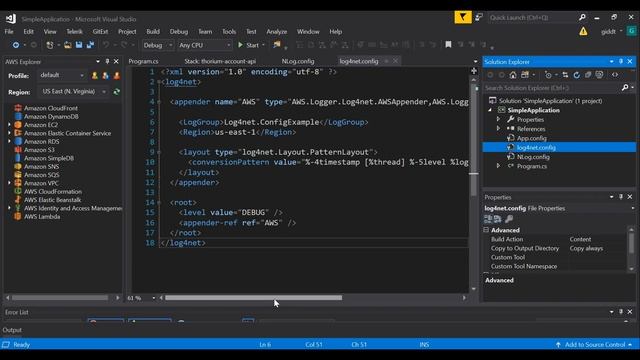Click the Solution Explorer Refresh icon
The height and width of the screenshot is (360, 640).
click(576, 75)
